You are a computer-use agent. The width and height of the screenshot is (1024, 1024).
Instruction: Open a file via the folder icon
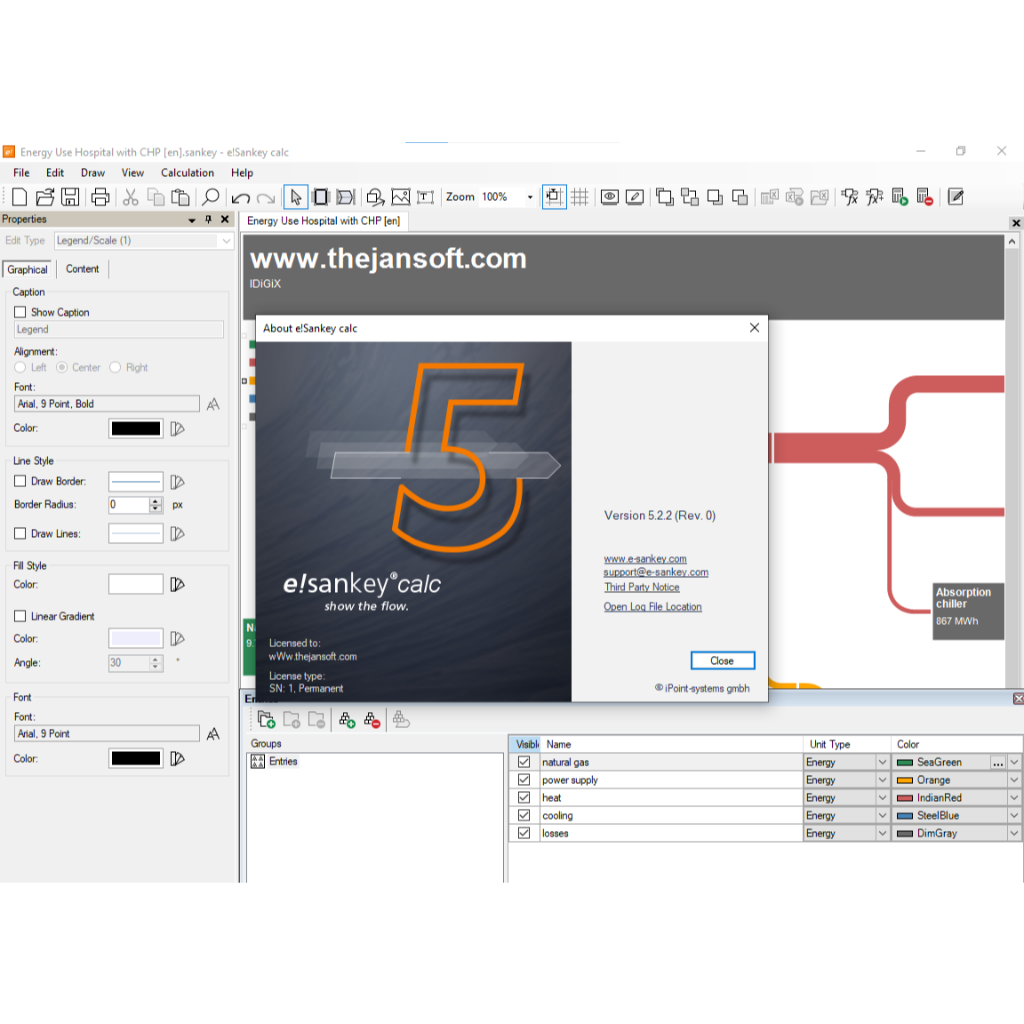(x=44, y=197)
